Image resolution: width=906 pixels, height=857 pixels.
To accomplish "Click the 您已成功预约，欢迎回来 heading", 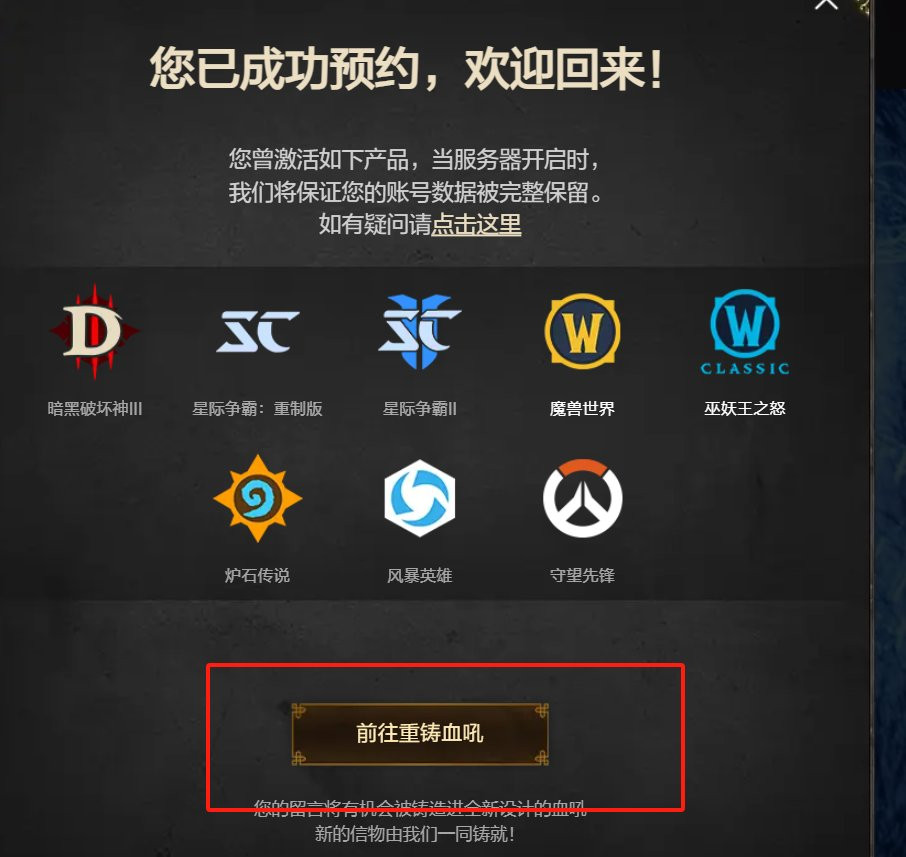I will tap(407, 69).
